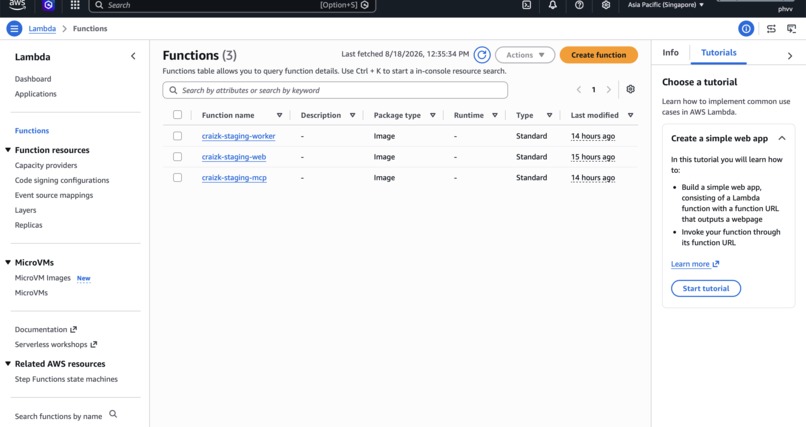Screen dimensions: 806x427
Task: Open Serverless workshops external link icon
Action: click(94, 344)
